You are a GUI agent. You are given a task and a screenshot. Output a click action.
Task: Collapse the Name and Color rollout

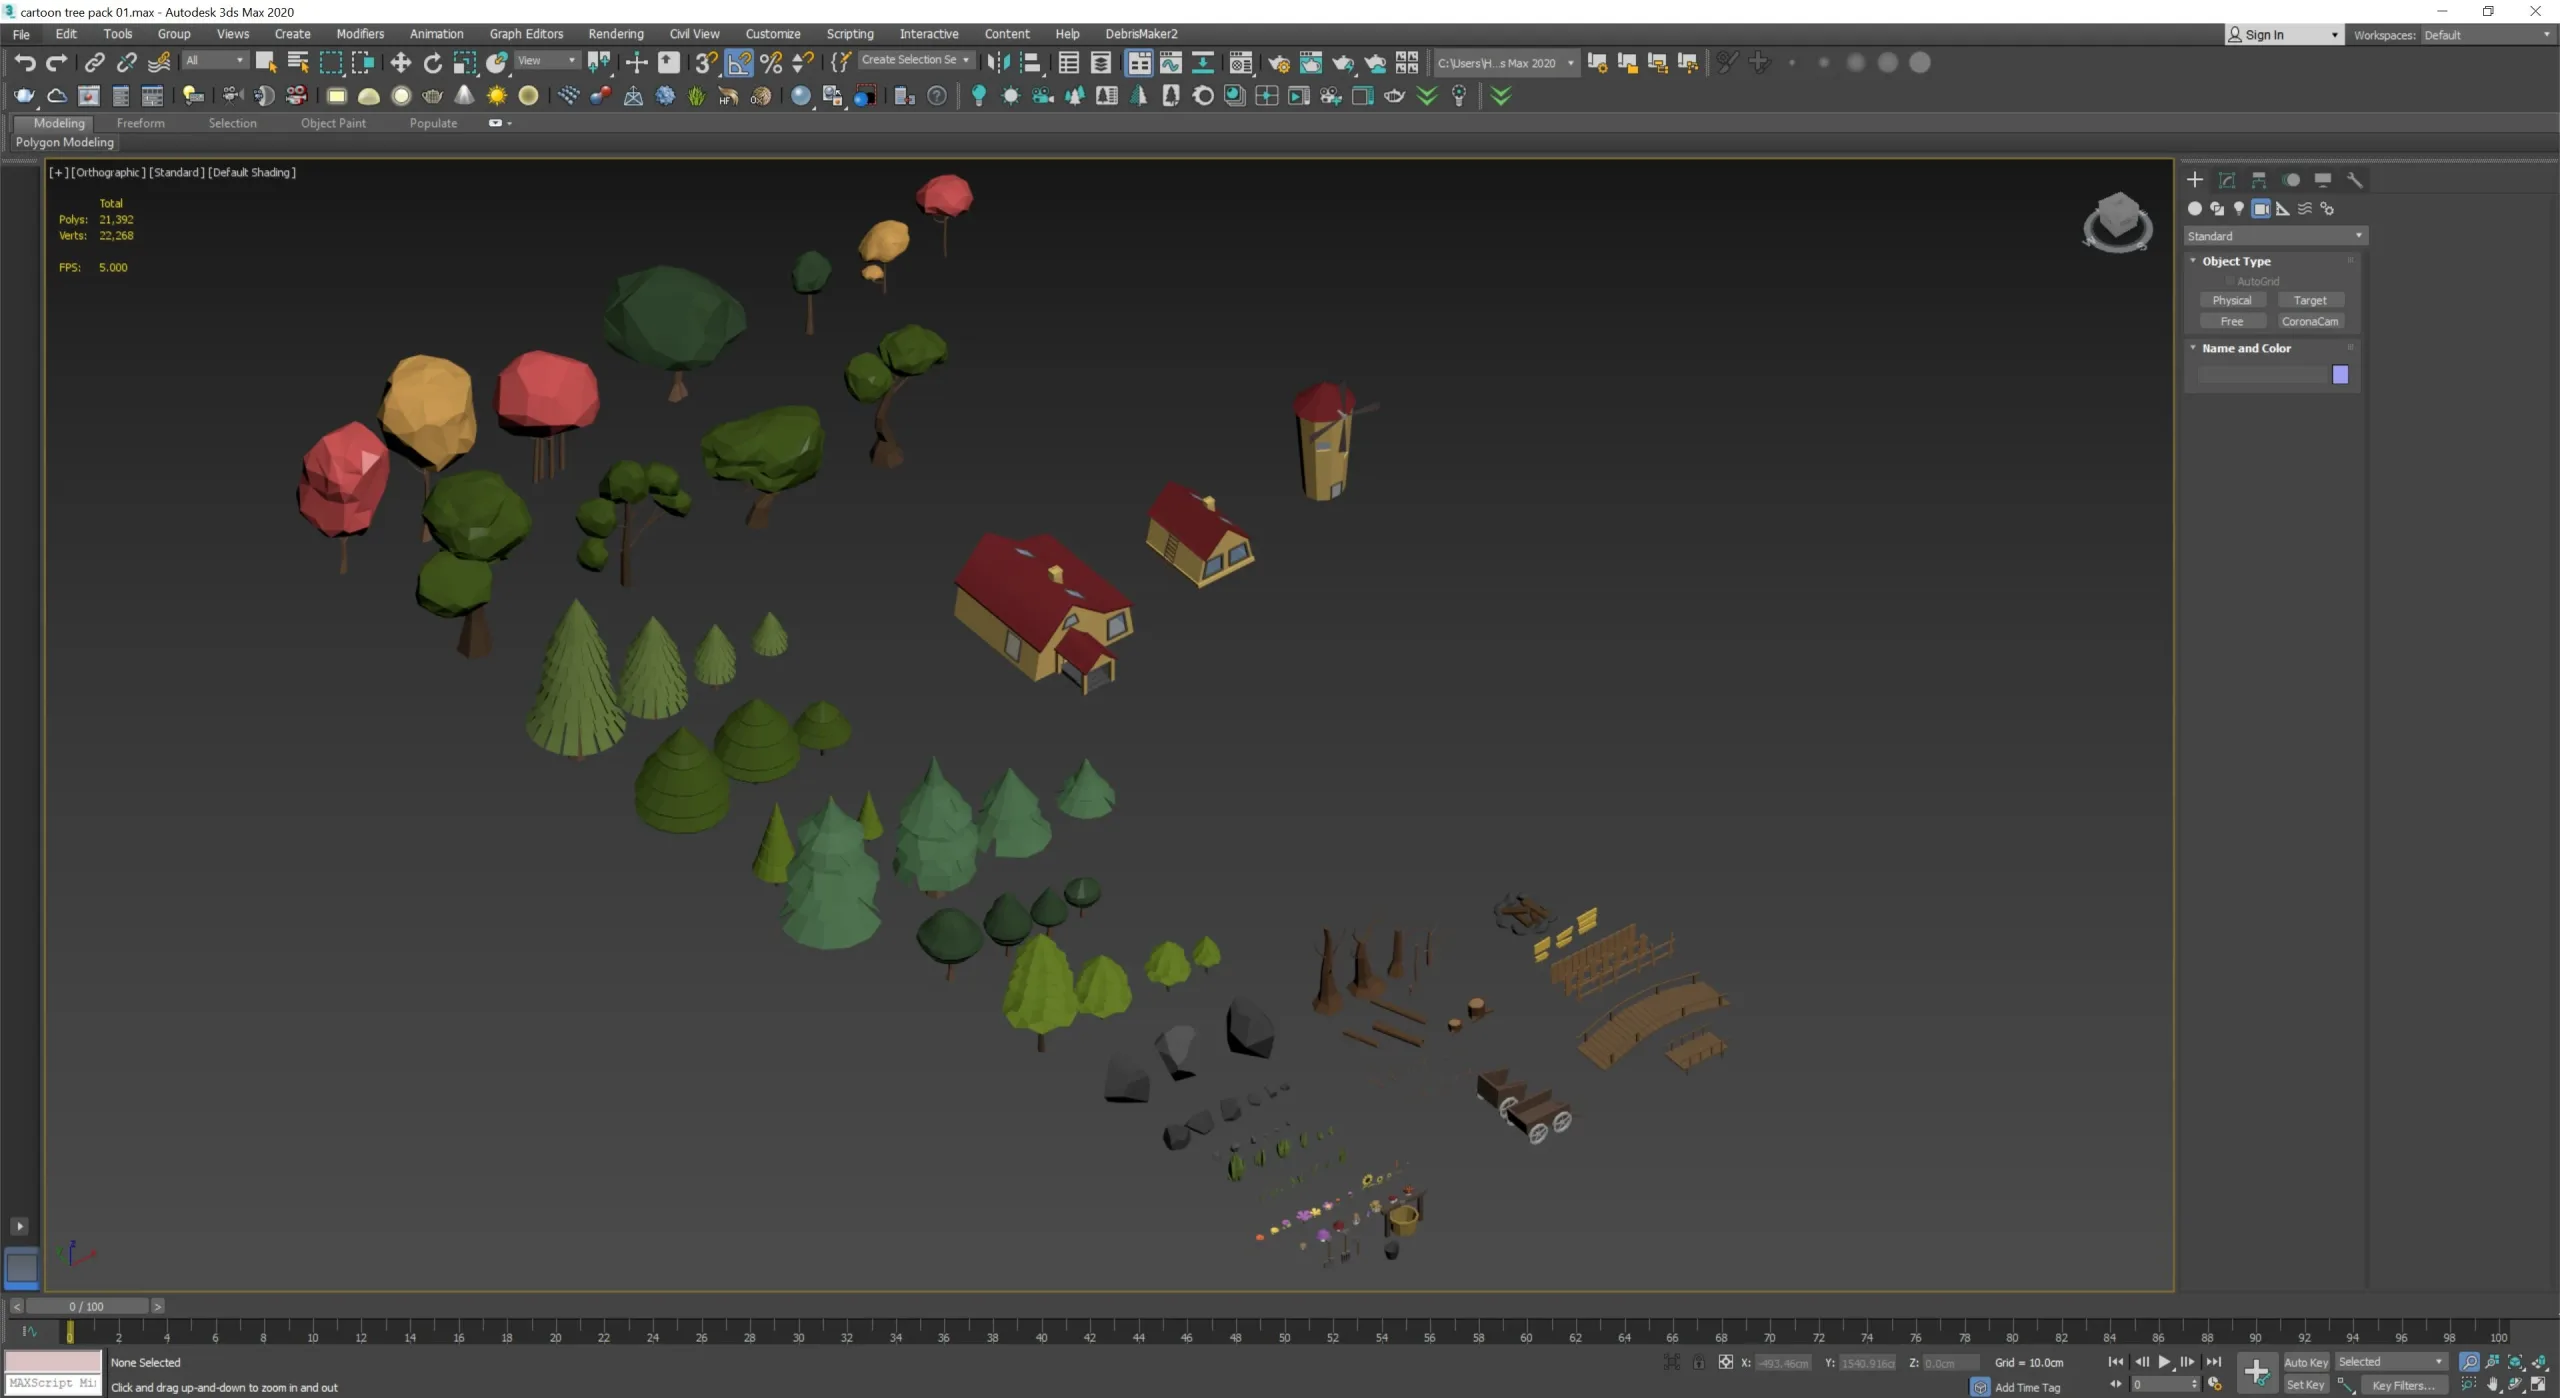[x=2246, y=348]
